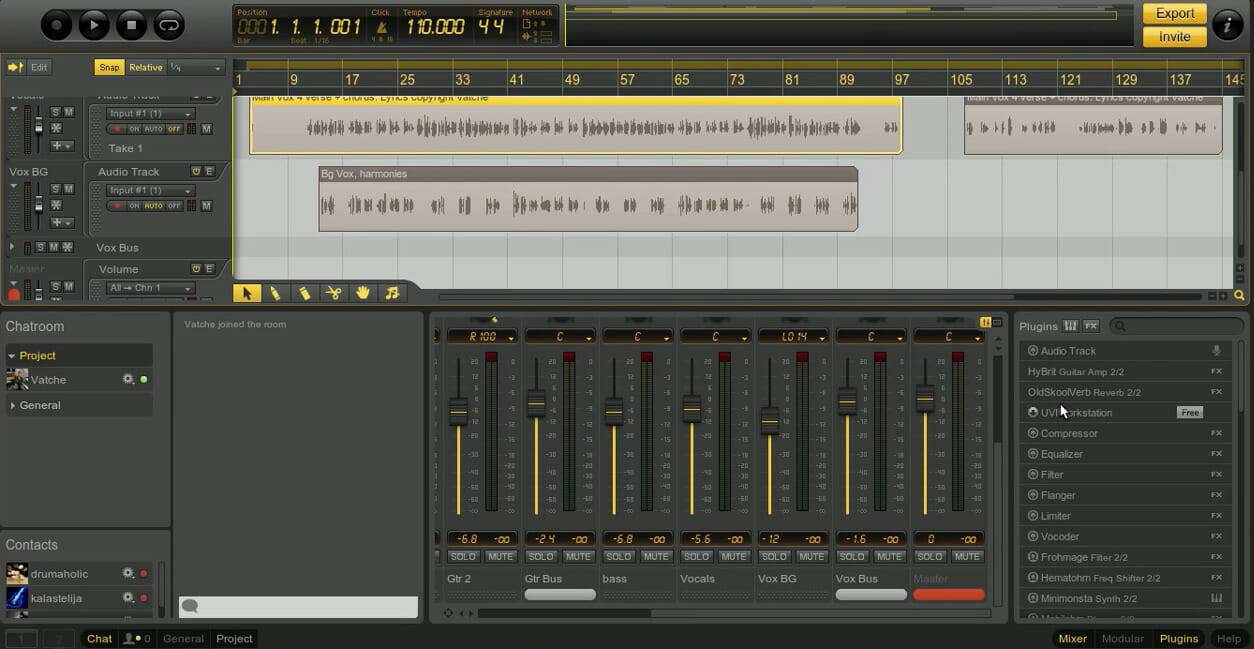The image size is (1254, 649).
Task: Select the musical note editing tool
Action: [391, 292]
